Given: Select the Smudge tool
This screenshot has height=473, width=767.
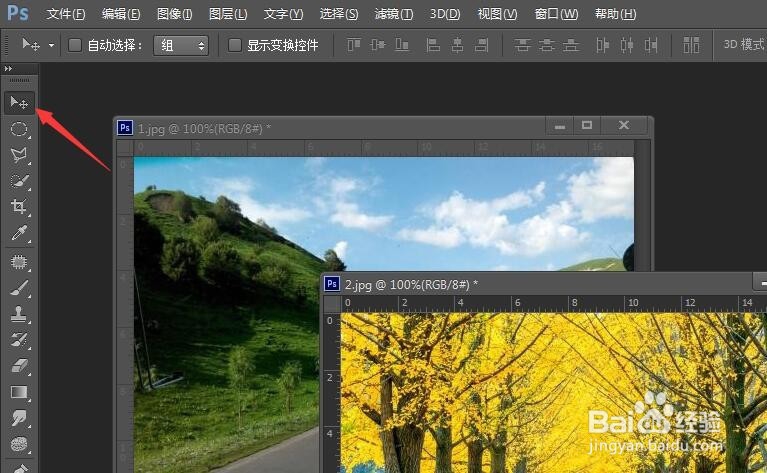Looking at the screenshot, I should (19, 419).
